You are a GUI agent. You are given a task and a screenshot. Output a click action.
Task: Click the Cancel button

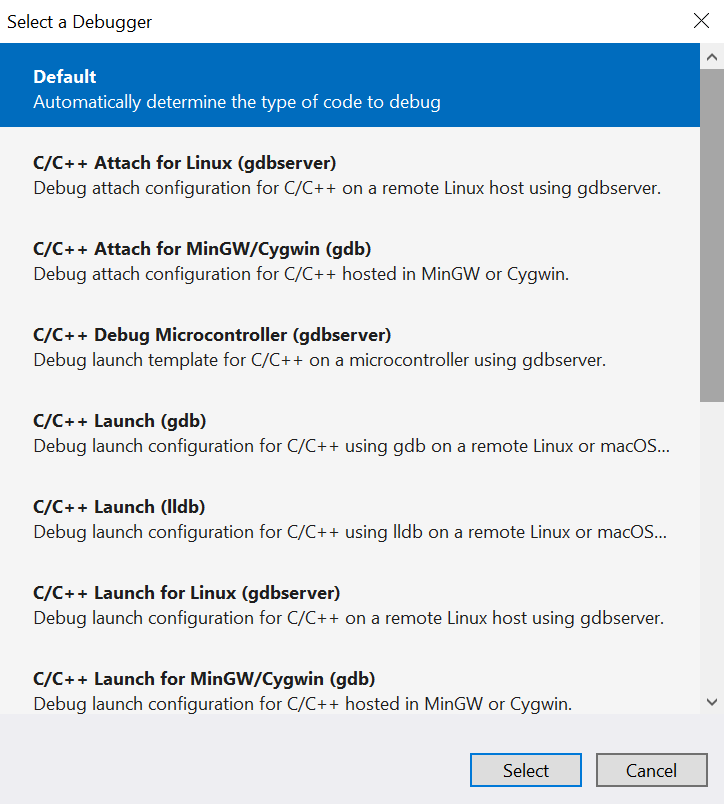651,770
